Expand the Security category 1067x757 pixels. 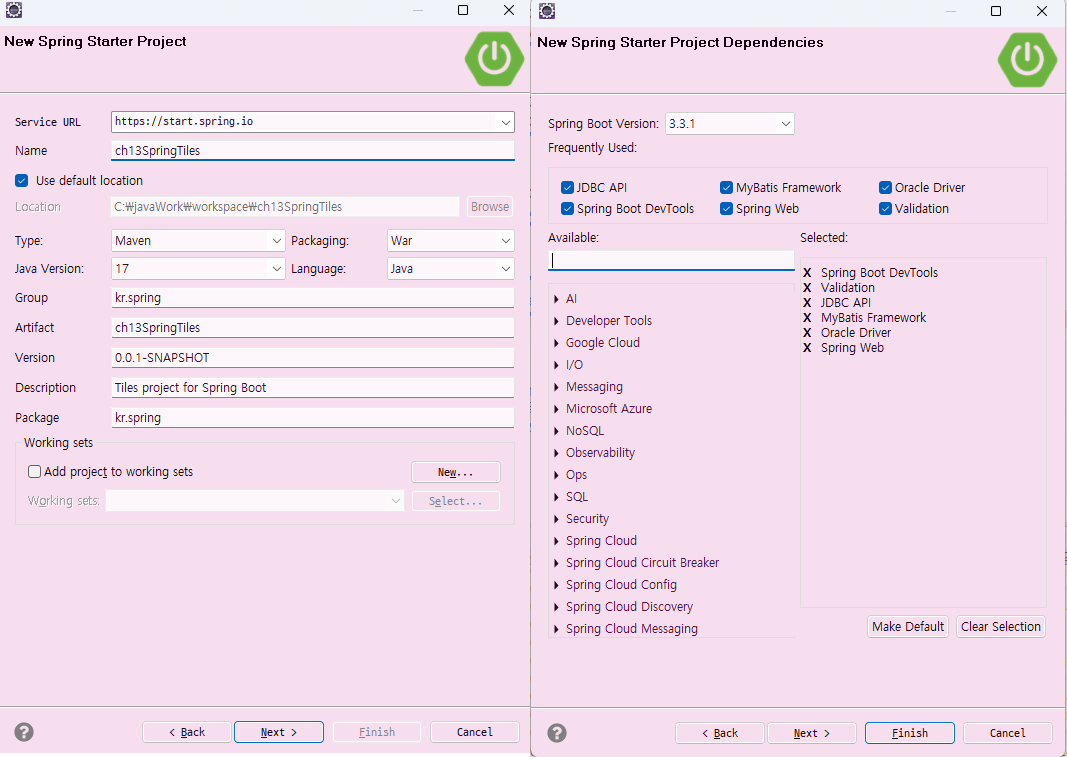(x=557, y=519)
